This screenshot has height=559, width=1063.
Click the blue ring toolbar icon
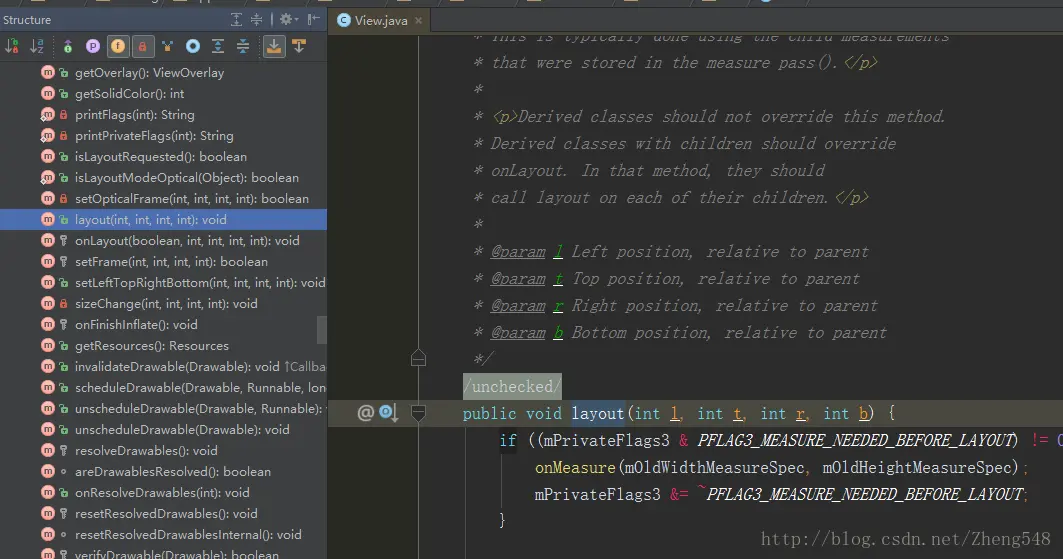pos(193,46)
